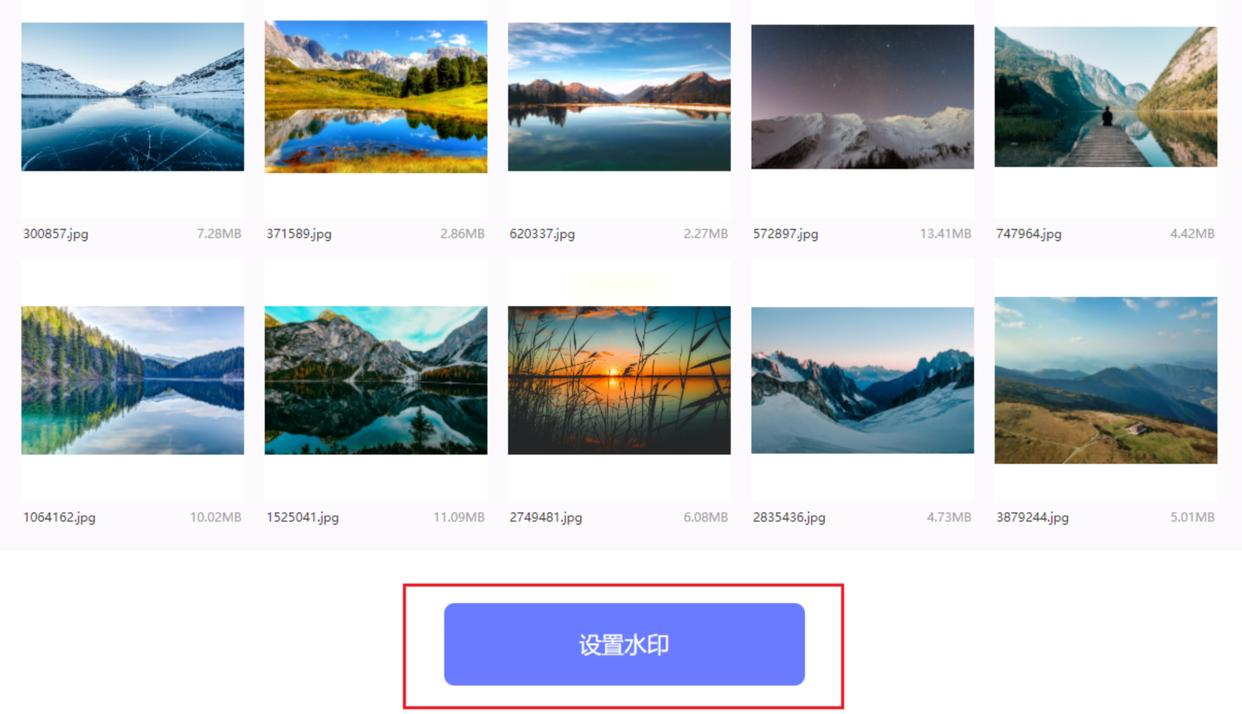1242x714 pixels.
Task: Click the 747964.jpg file name label
Action: coord(1029,234)
